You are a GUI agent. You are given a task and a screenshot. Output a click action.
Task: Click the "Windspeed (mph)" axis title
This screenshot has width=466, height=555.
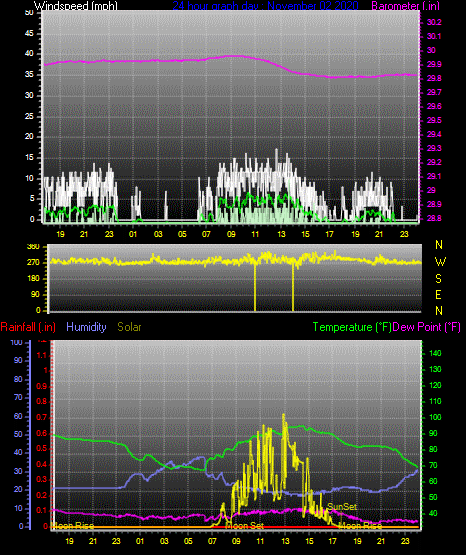76,5
